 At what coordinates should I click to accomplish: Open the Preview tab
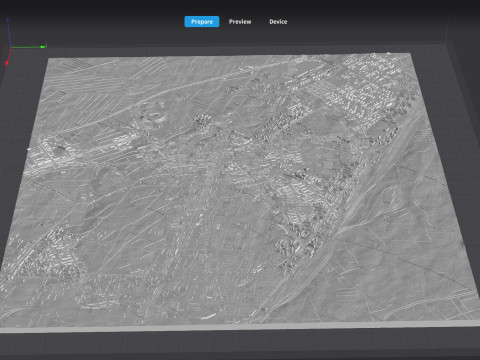[x=240, y=22]
